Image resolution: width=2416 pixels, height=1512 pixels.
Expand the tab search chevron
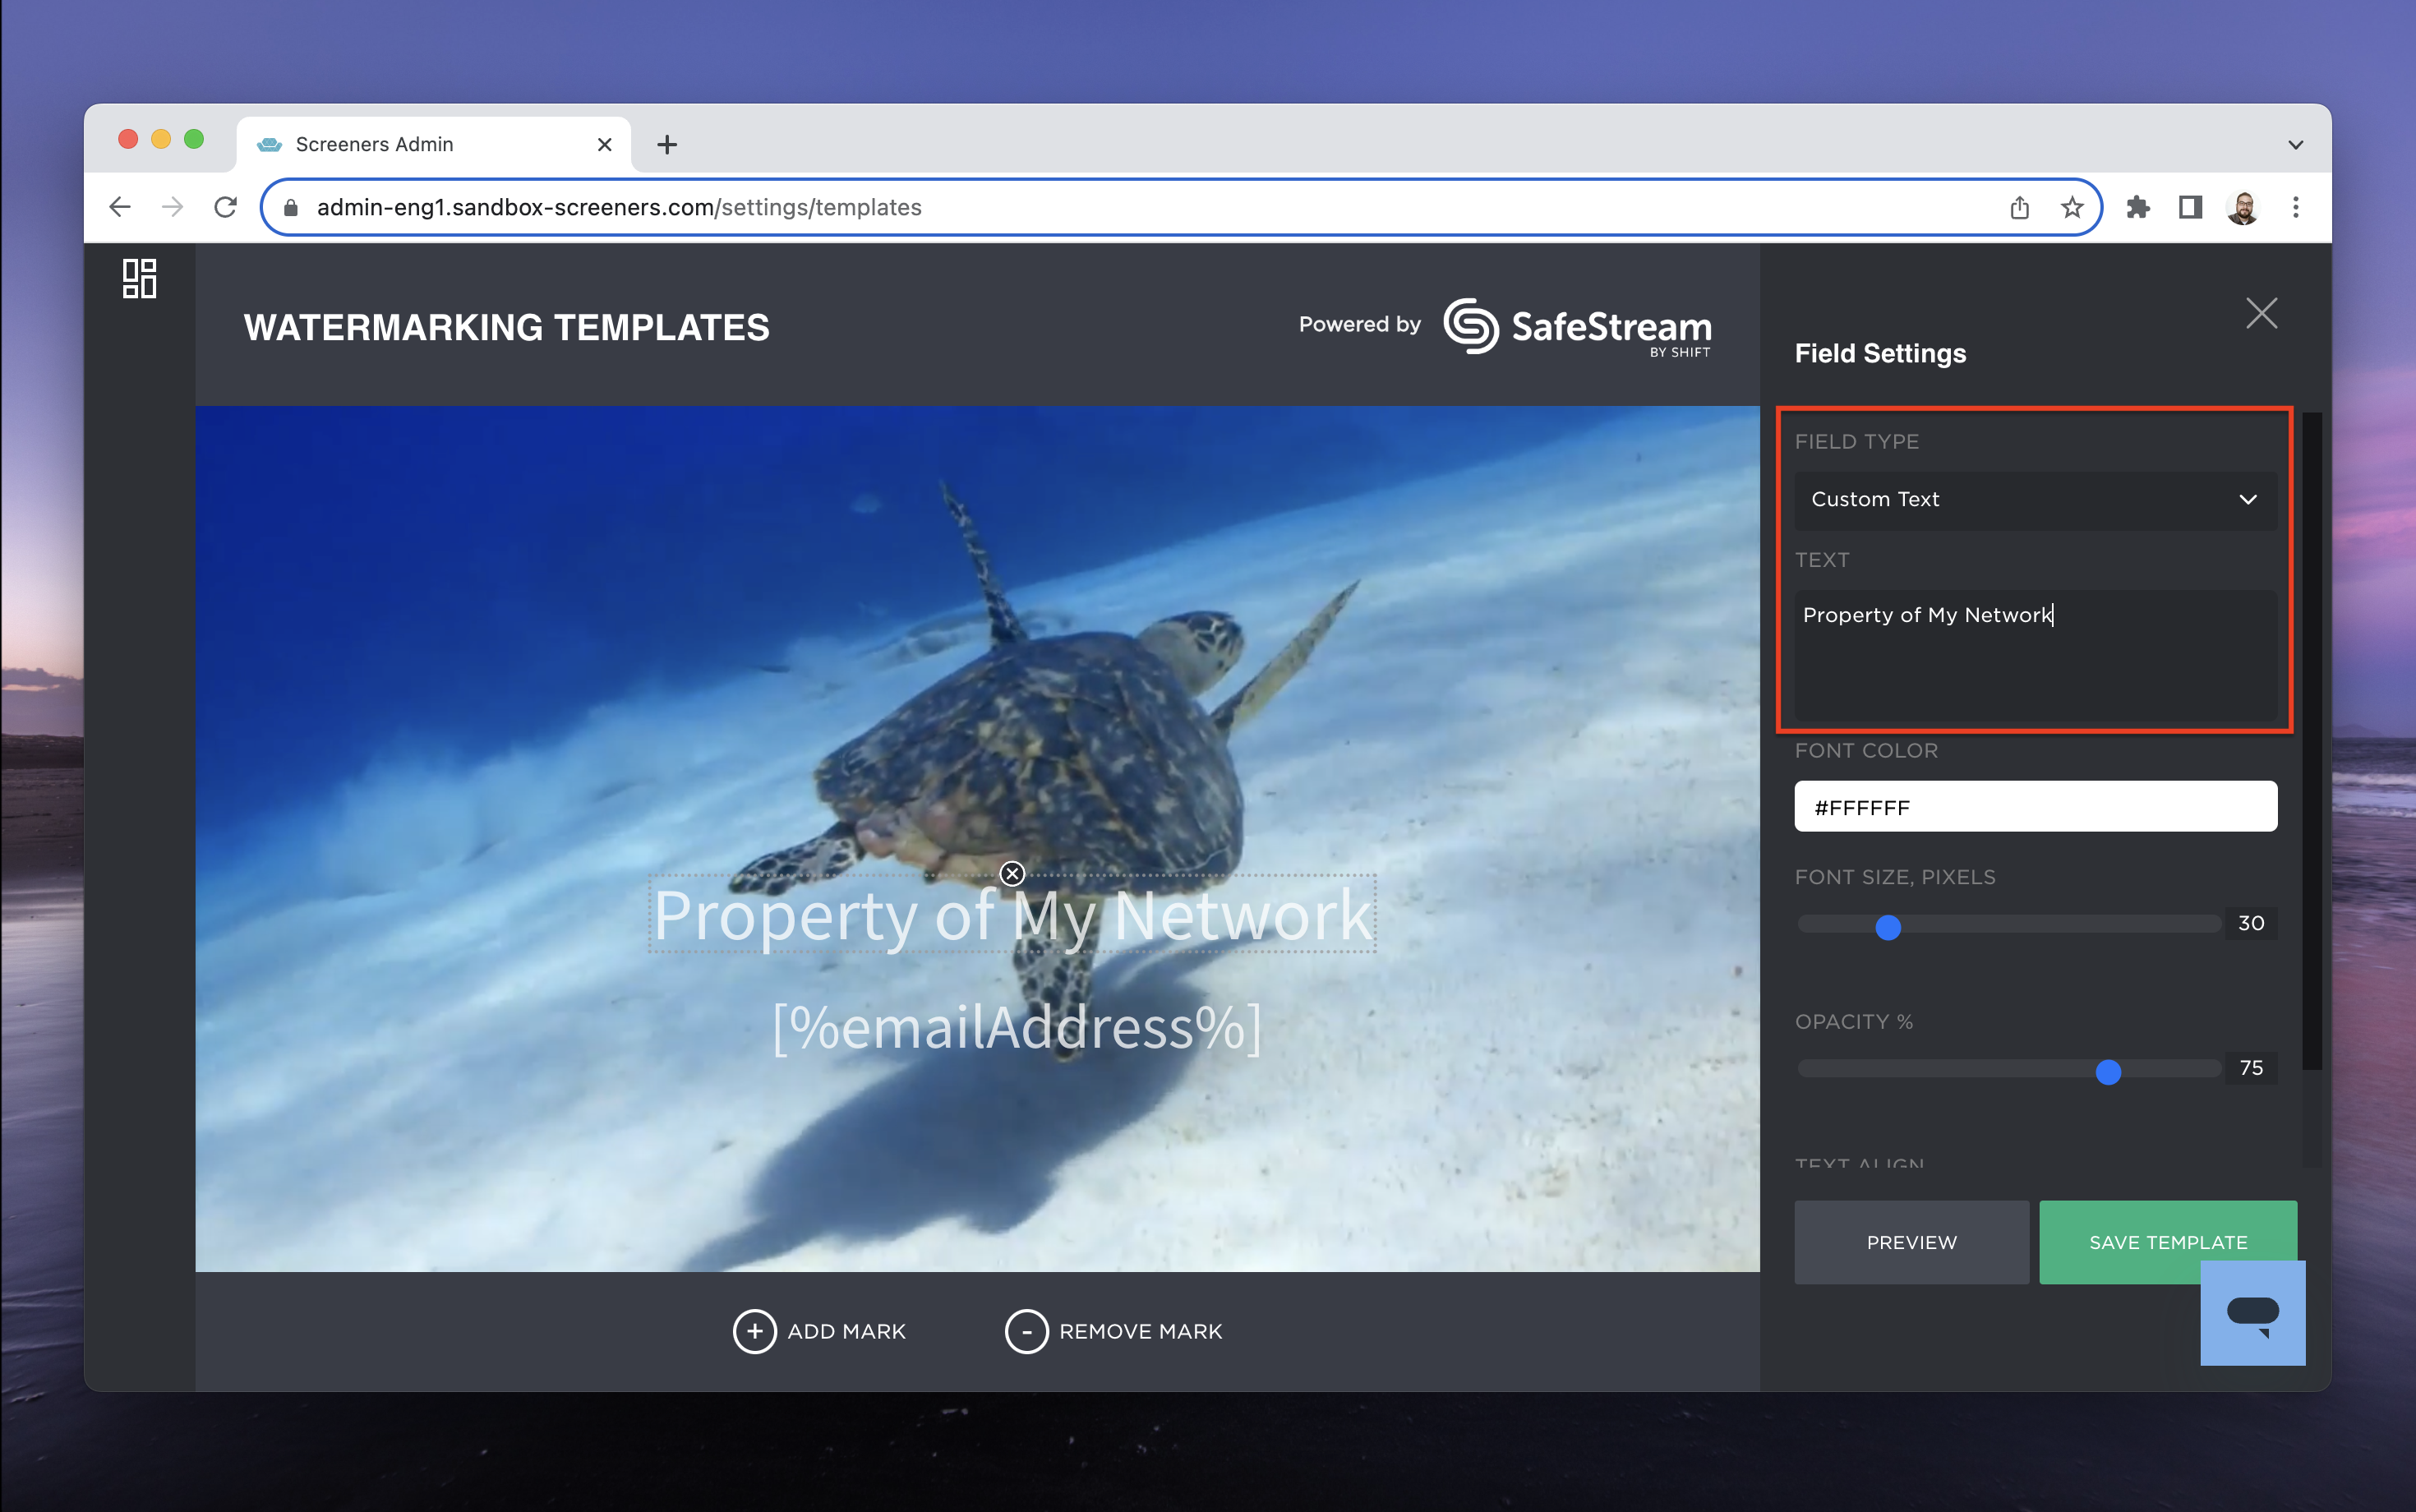2295,144
